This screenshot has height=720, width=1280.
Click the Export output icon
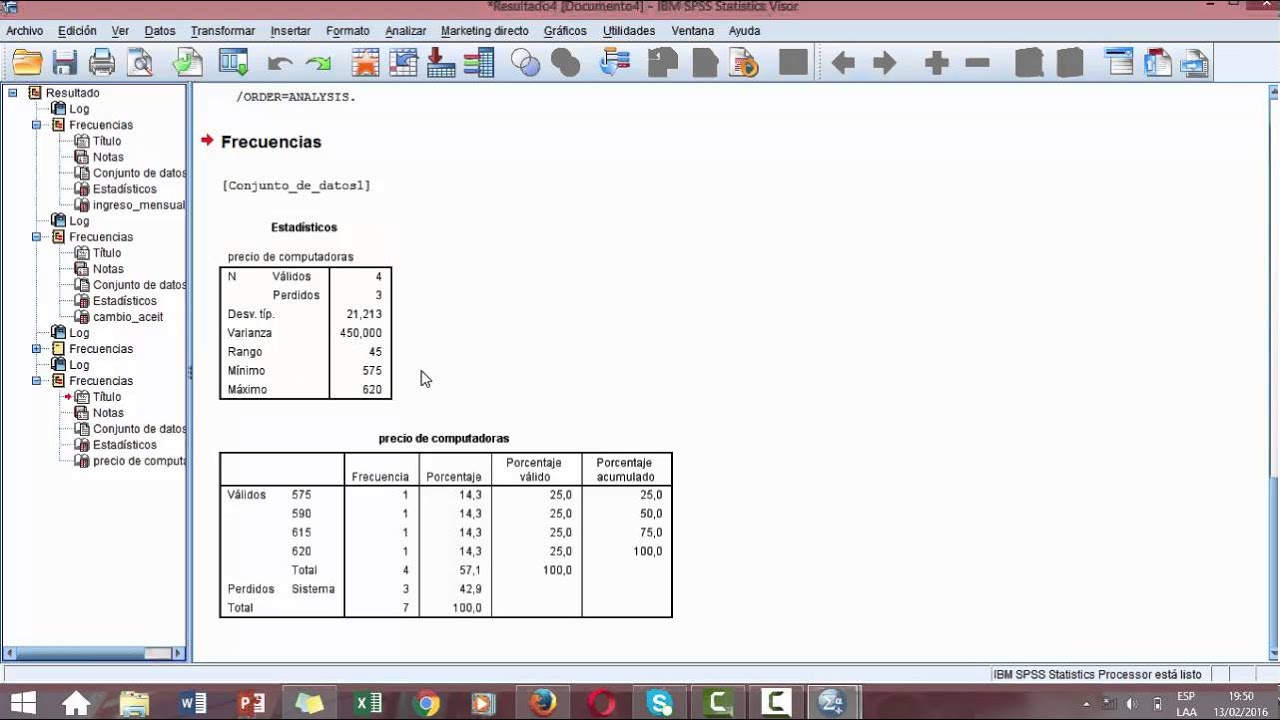[187, 63]
